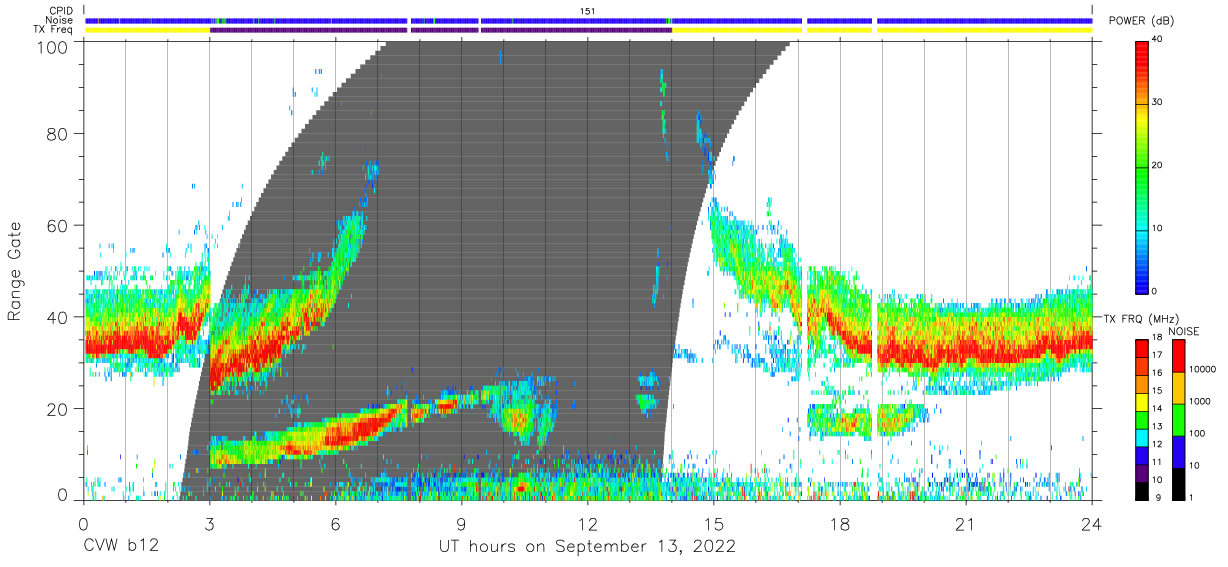The image size is (1228, 567).
Task: Click the yellow 14–15 MHz TX FRQ swatch
Action: point(1141,402)
